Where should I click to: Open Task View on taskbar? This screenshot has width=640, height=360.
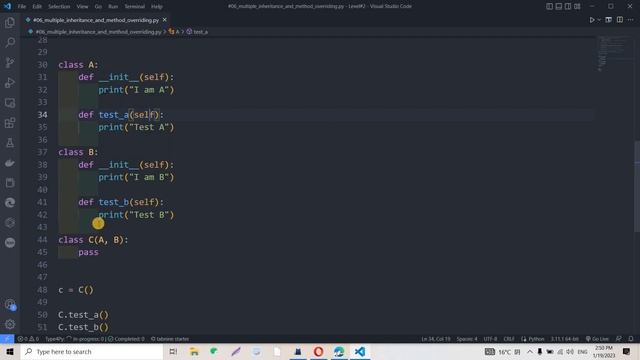173,352
